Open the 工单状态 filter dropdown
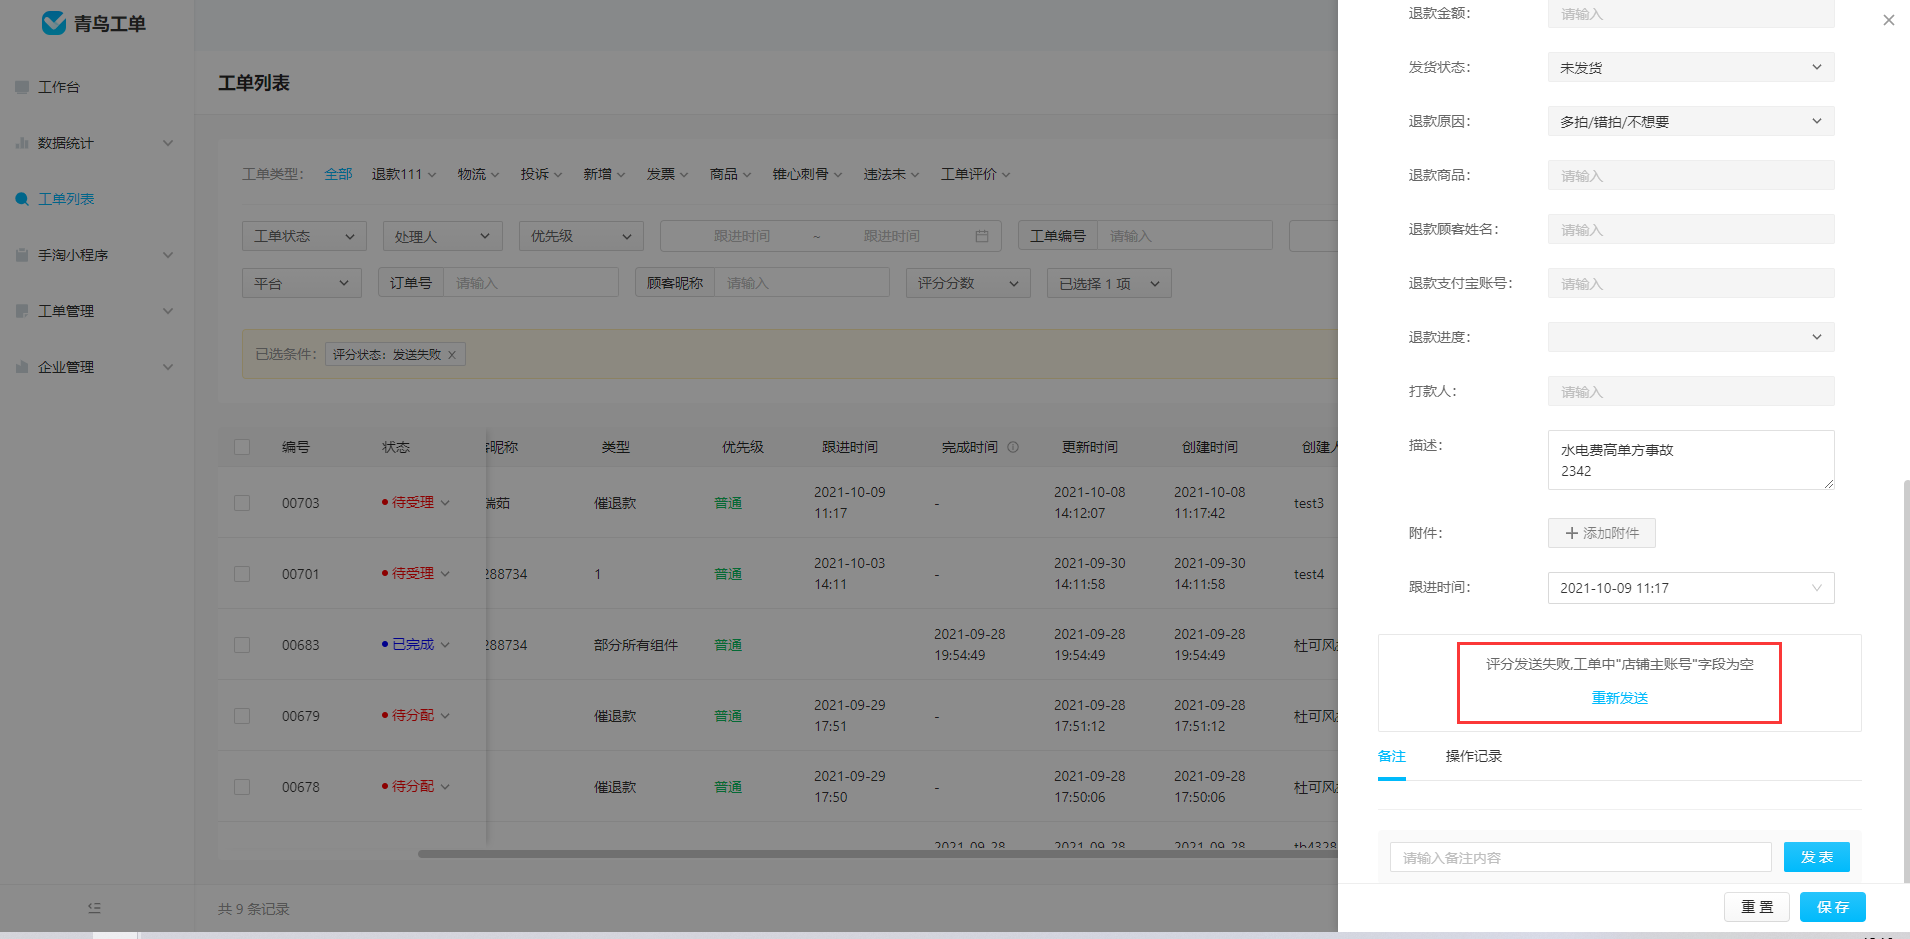 [304, 236]
